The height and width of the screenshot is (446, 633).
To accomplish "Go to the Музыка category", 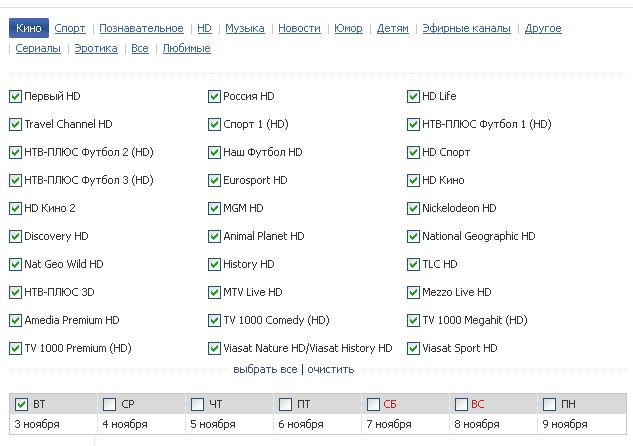I will click(x=244, y=29).
